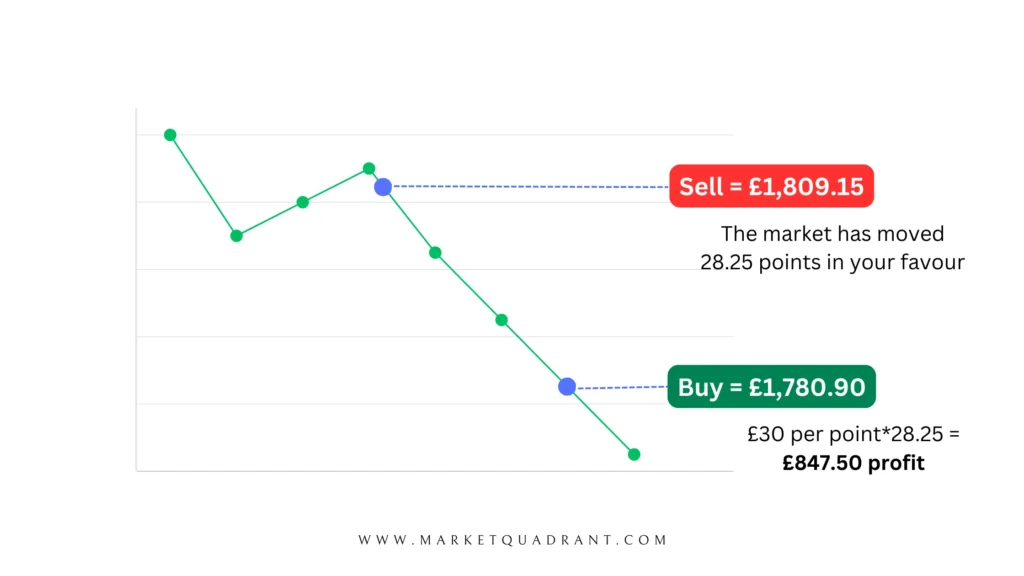Select the blue buy marker dot

click(x=567, y=387)
